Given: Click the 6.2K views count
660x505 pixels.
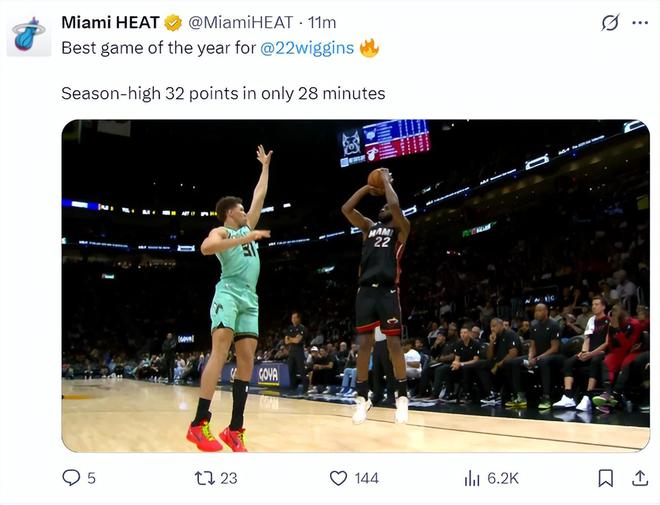Looking at the screenshot, I should 503,478.
